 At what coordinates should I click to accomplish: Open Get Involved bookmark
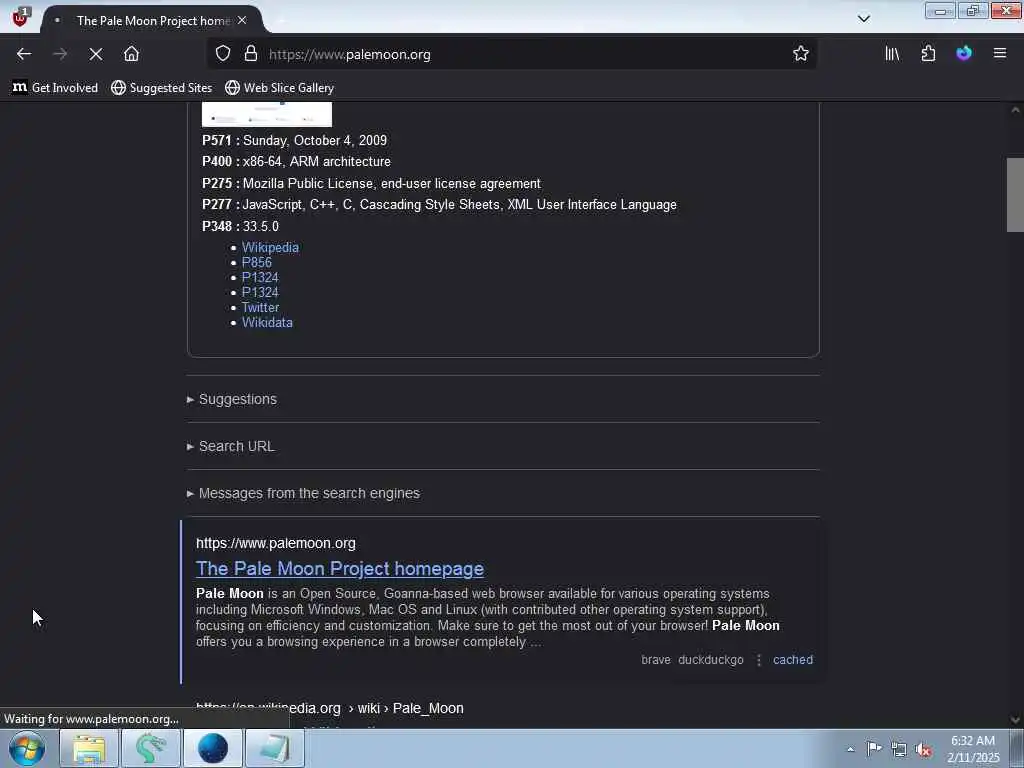[56, 88]
